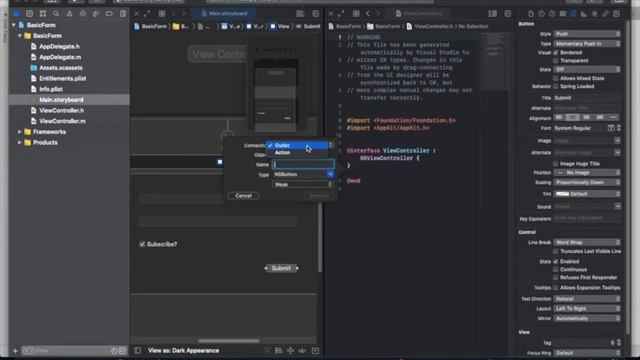Open the Type NSButton combo box arrow
Screen dimensions: 640x360
(330, 174)
